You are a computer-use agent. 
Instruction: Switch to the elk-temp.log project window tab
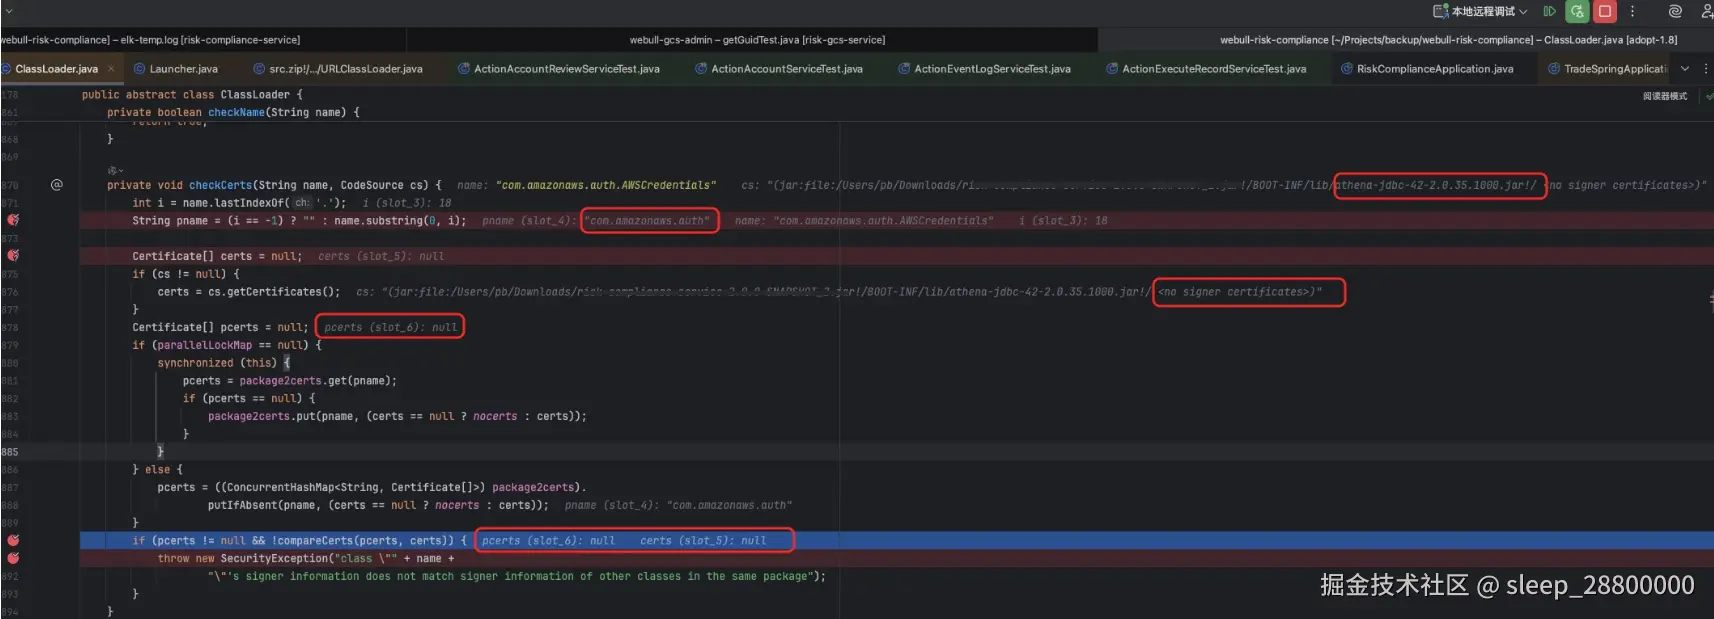pyautogui.click(x=150, y=40)
